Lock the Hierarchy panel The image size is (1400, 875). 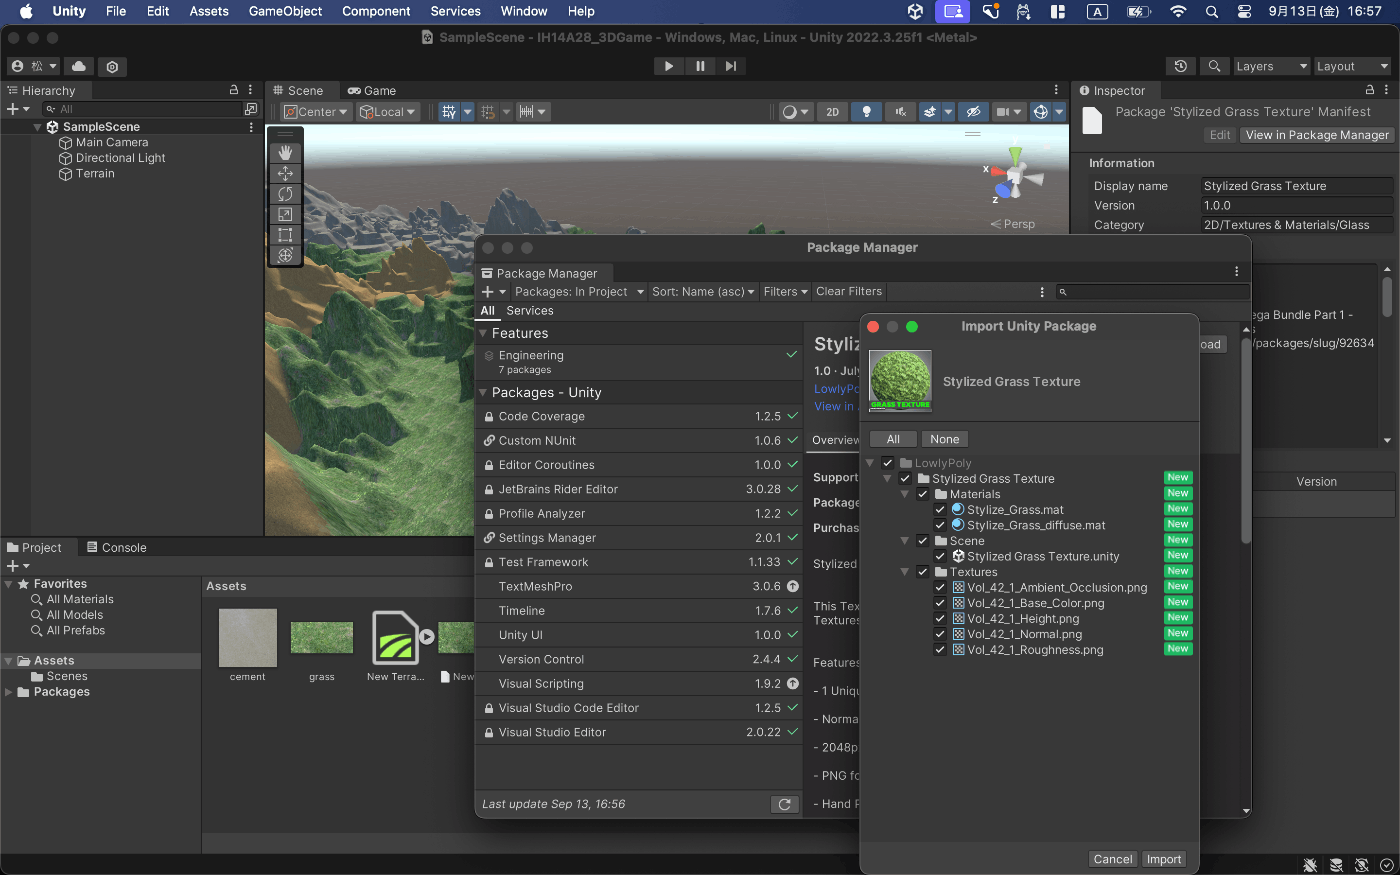click(234, 90)
